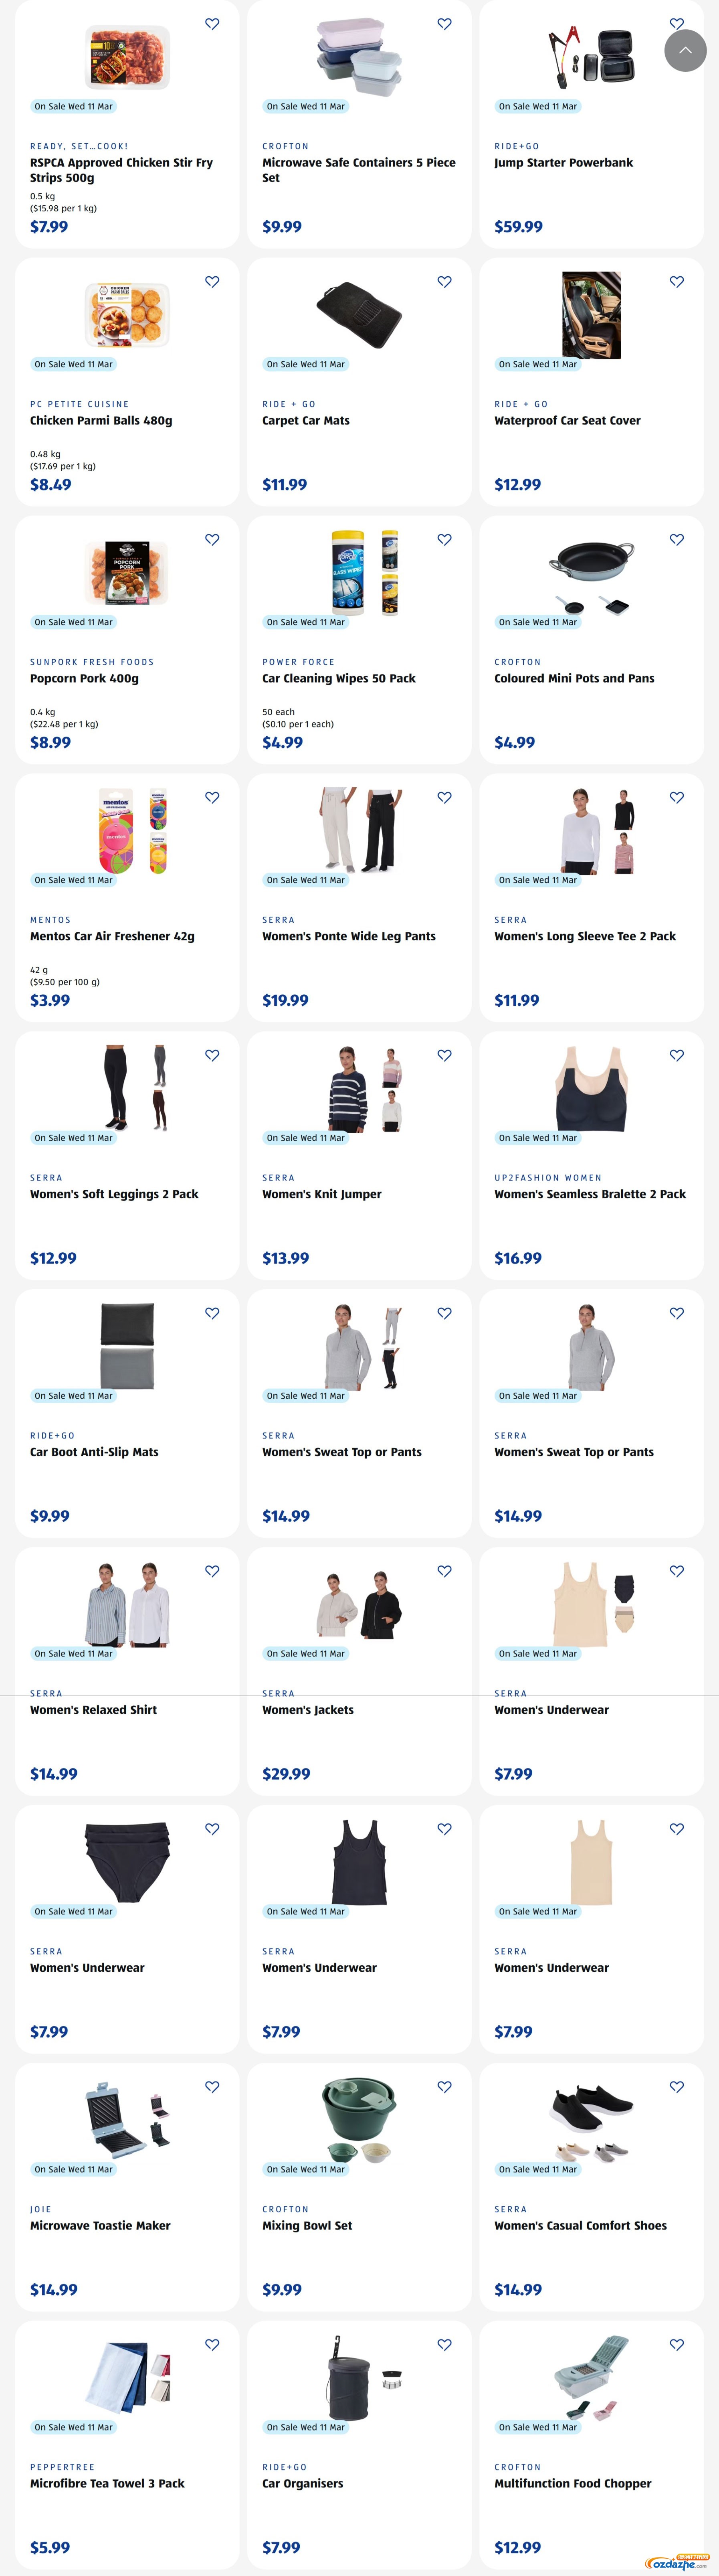Click the scroll-to-top arrow button
The image size is (719, 2576).
click(x=685, y=50)
